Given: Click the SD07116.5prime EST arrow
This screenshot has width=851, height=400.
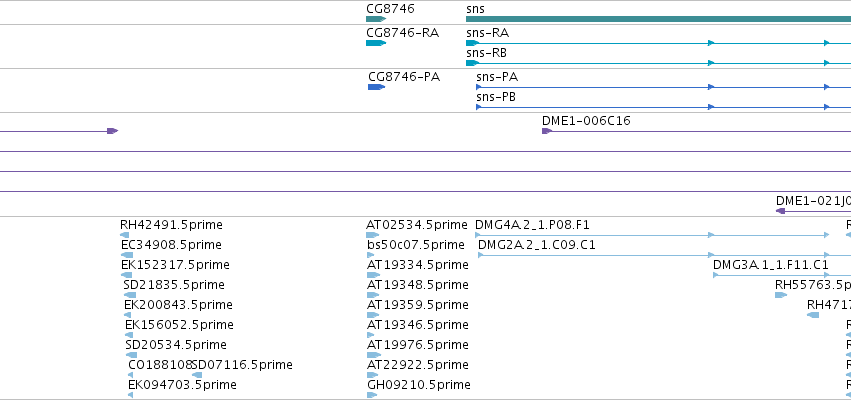Looking at the screenshot, I should click(x=197, y=375).
